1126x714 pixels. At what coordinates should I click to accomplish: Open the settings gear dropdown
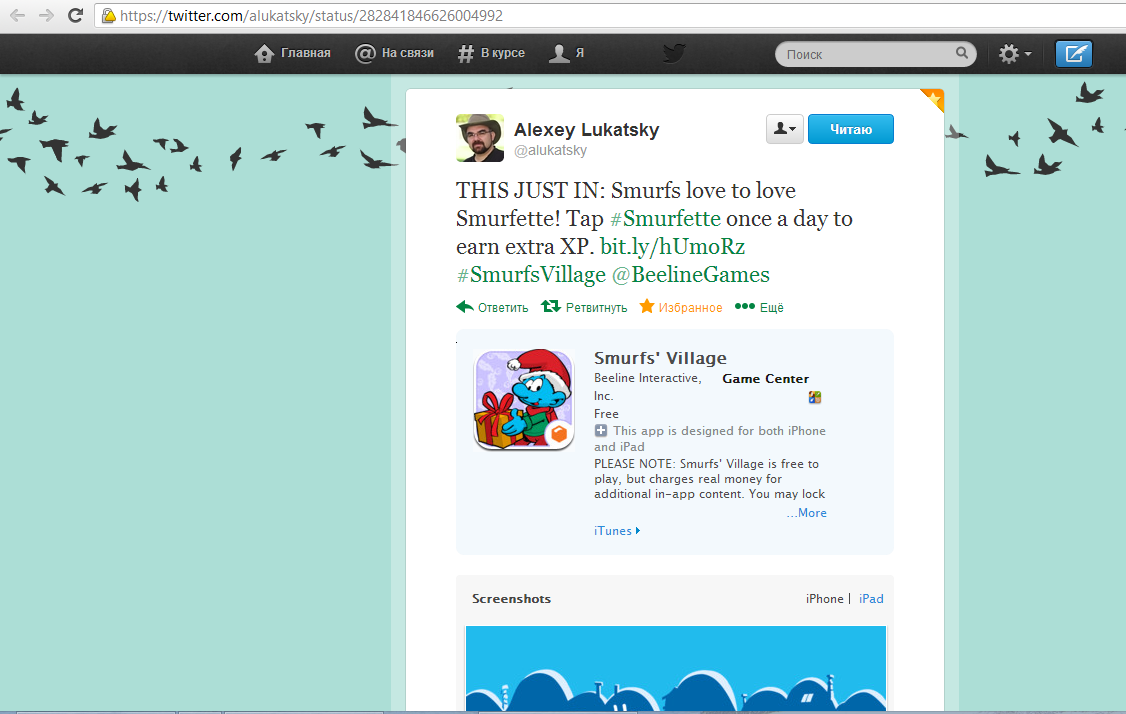1015,54
